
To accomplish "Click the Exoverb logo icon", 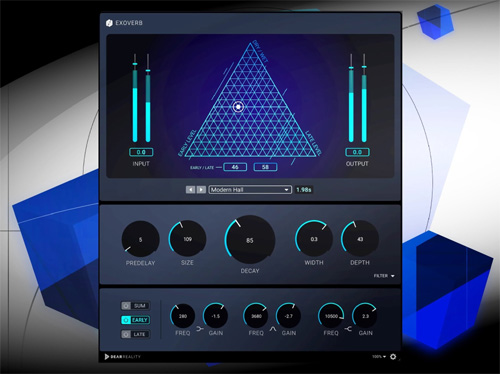I will tap(109, 23).
